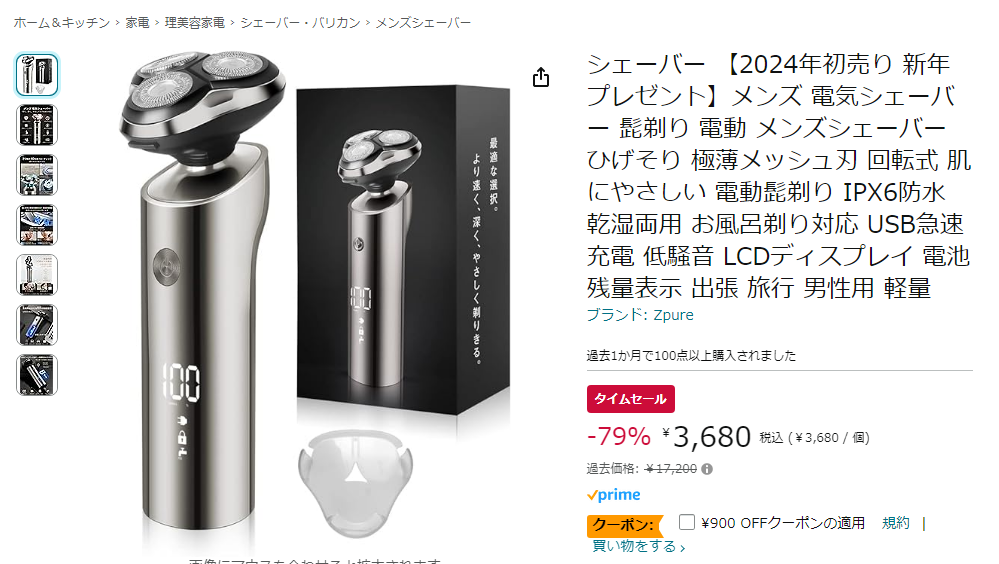Select the second product thumbnail
The image size is (999, 564).
pos(37,125)
